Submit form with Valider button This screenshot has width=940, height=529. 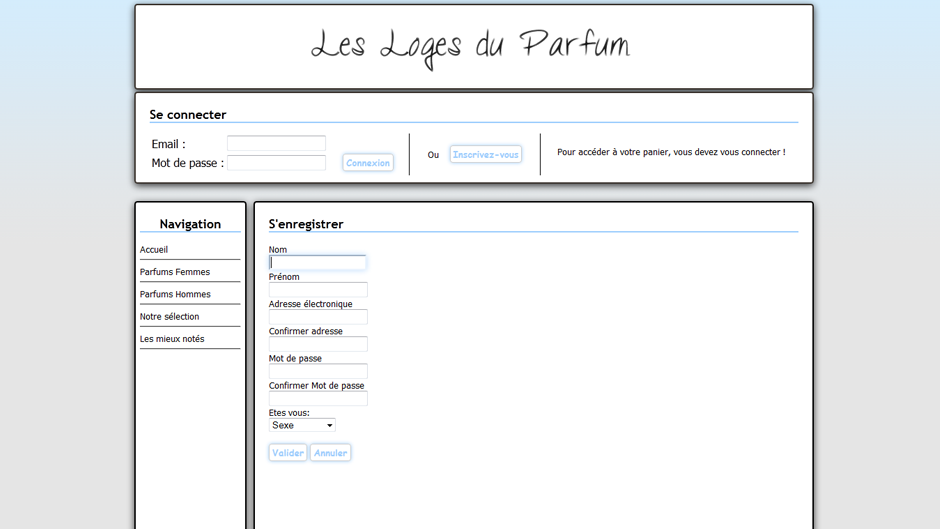coord(288,453)
